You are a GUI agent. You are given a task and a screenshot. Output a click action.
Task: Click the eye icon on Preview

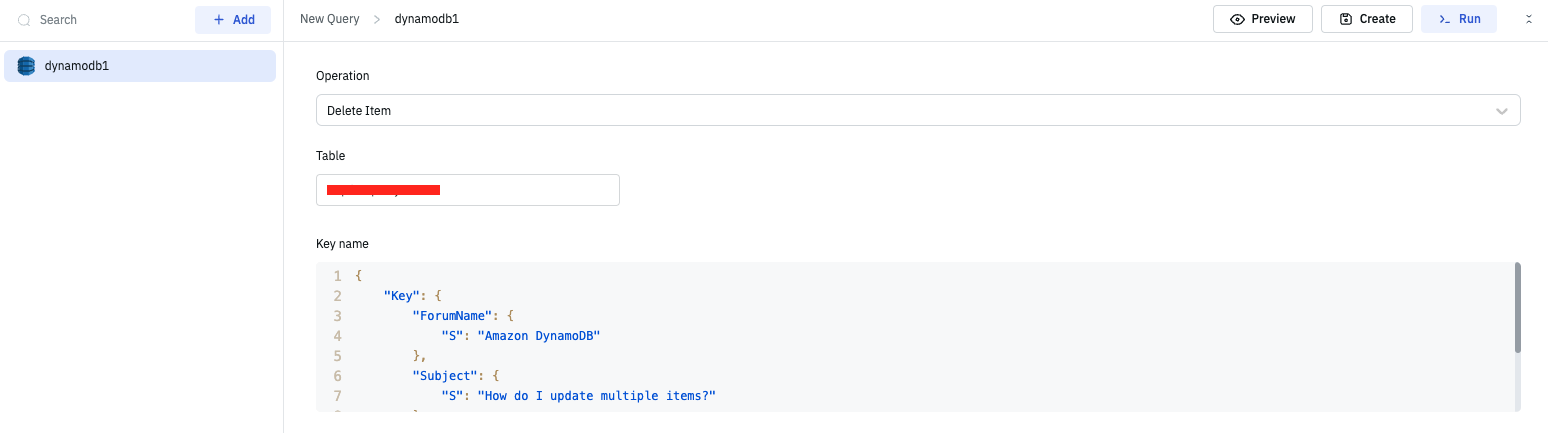coord(1237,19)
